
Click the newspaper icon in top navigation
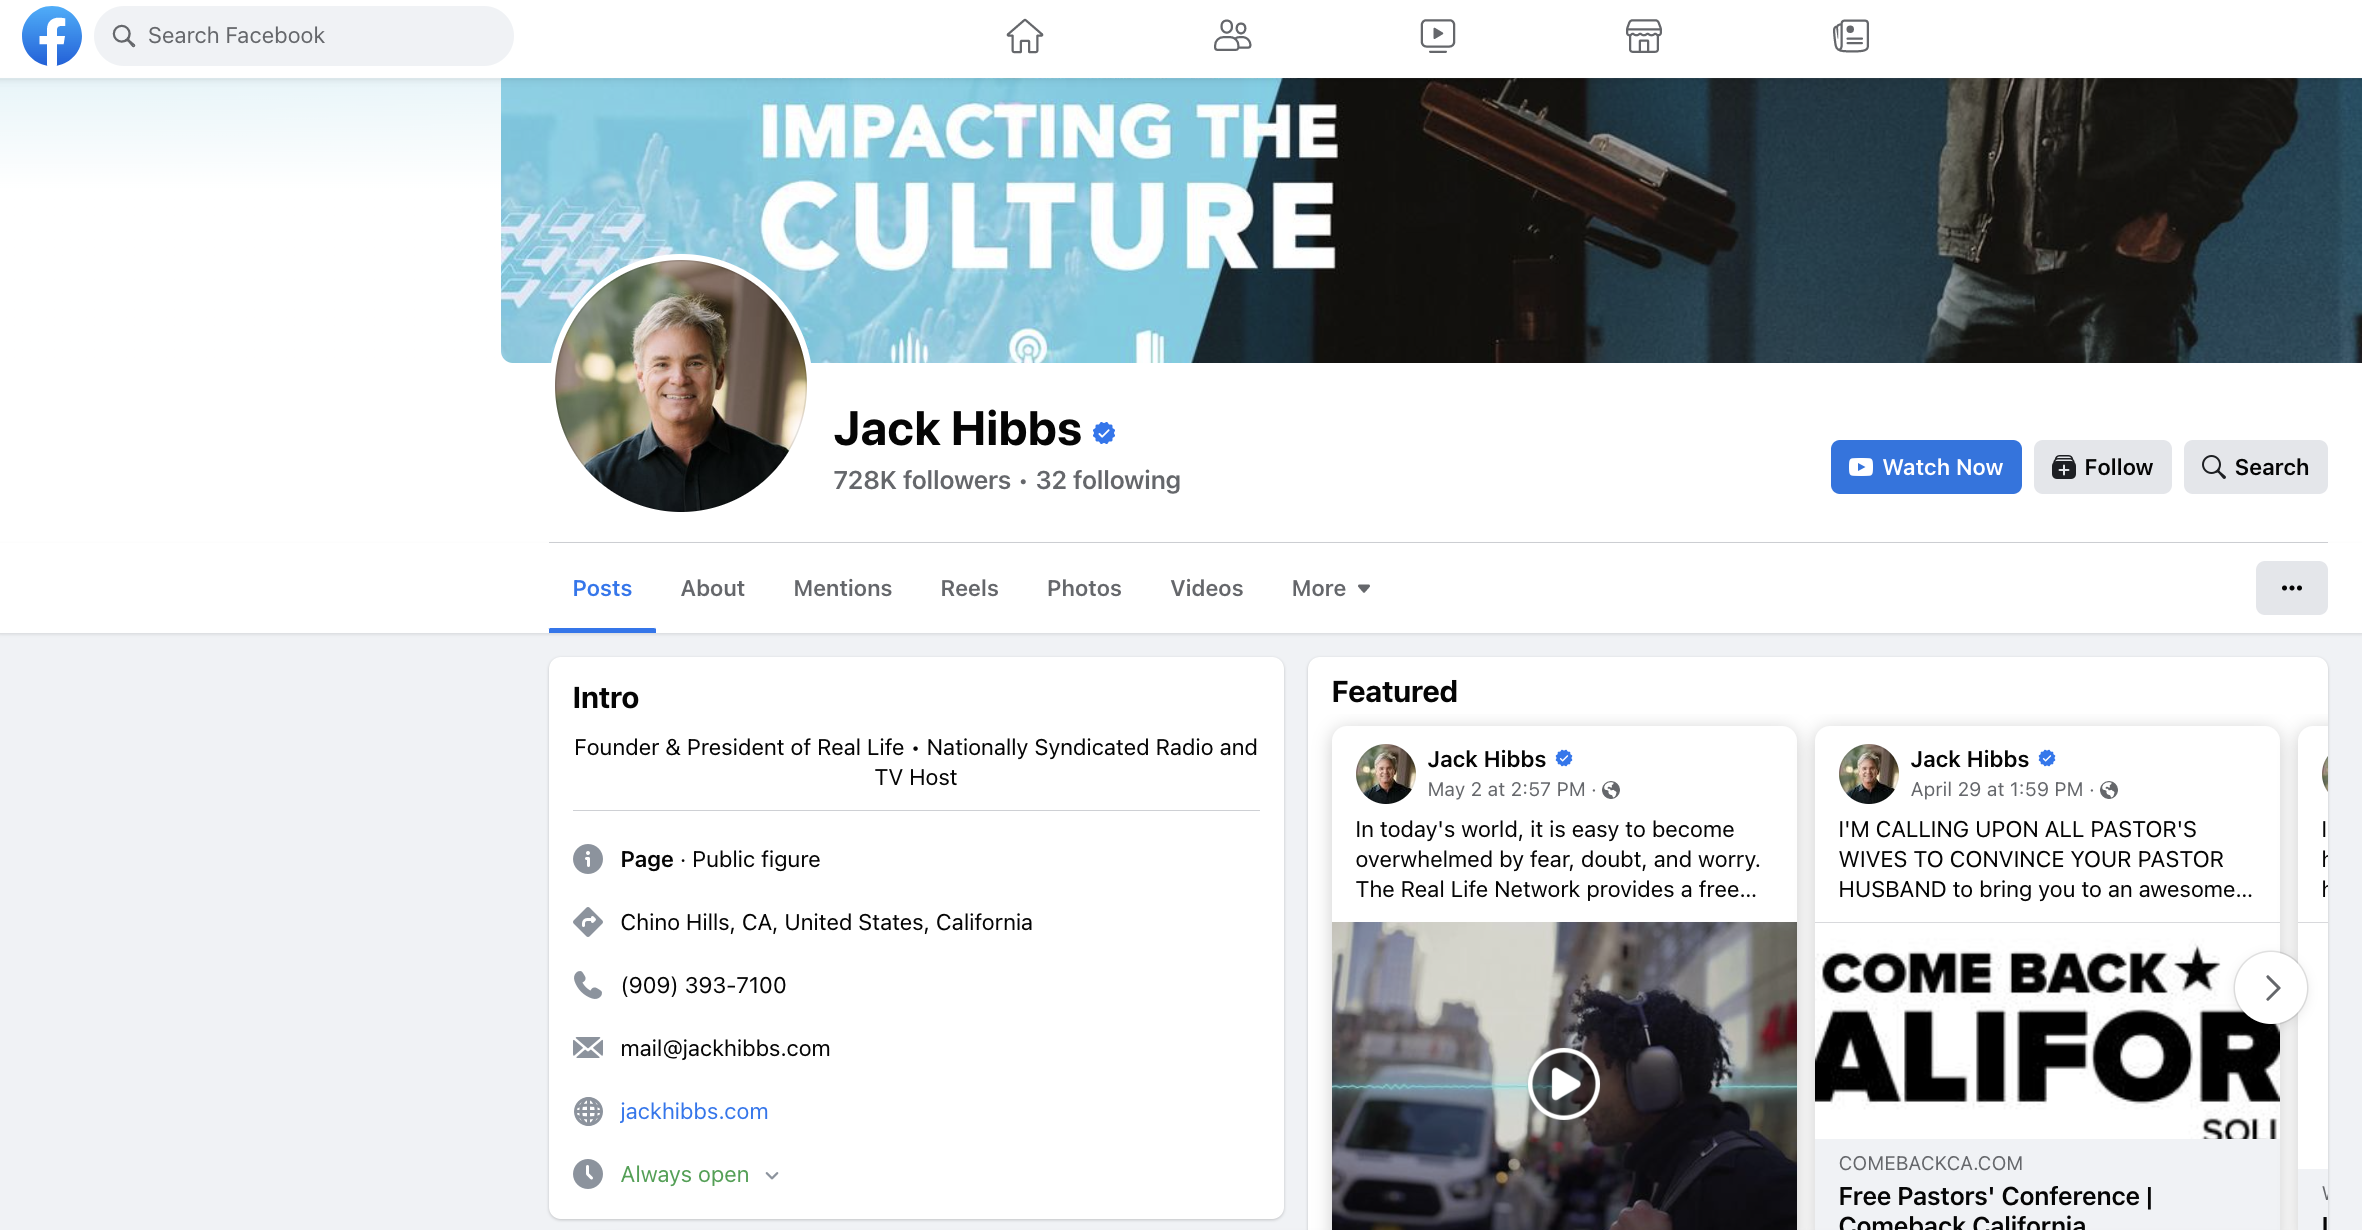pyautogui.click(x=1850, y=35)
